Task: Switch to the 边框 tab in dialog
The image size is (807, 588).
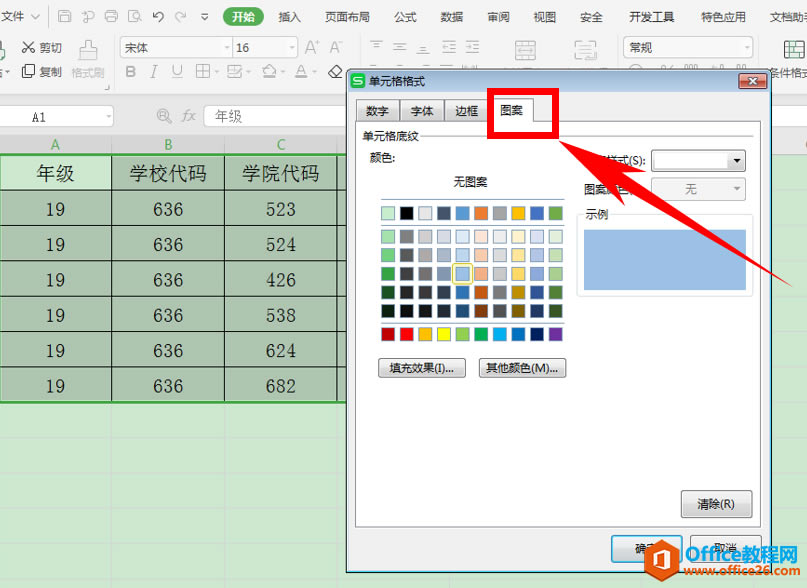Action: coord(467,111)
